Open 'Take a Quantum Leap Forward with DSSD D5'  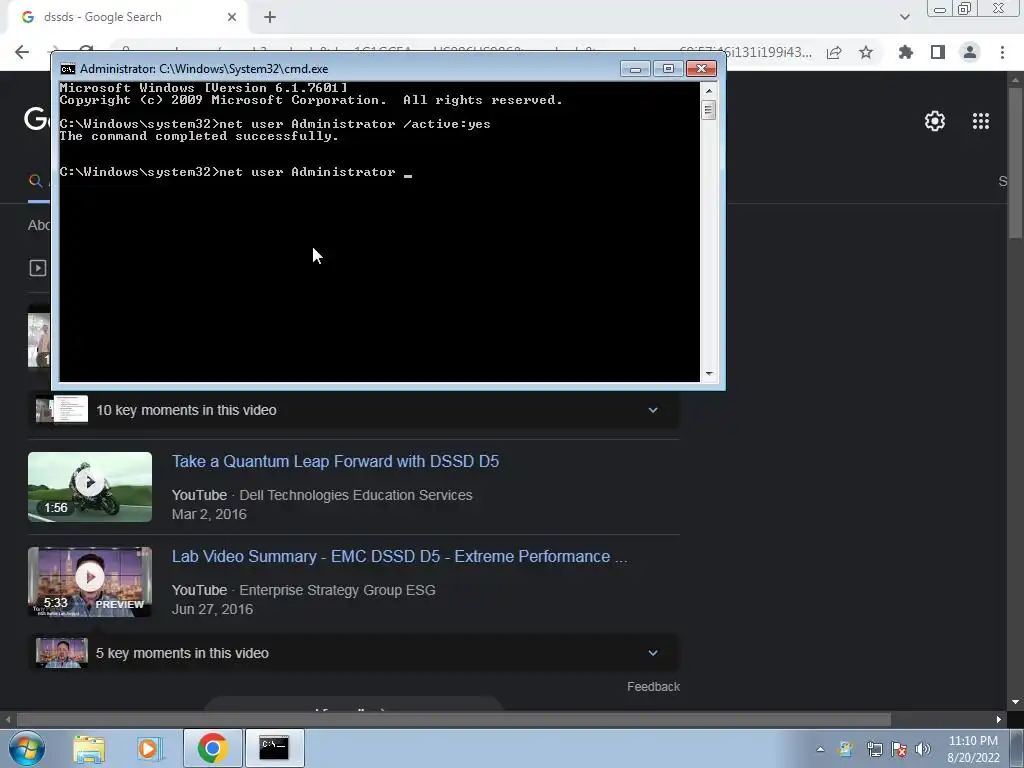click(x=335, y=461)
